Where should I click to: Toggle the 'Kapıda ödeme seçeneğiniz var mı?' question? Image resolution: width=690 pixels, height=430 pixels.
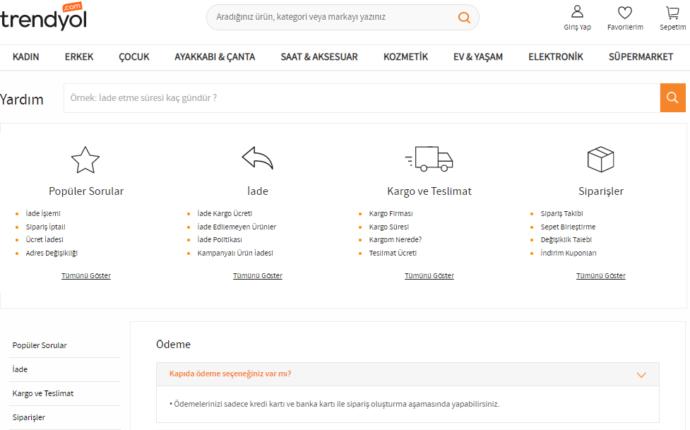point(407,374)
